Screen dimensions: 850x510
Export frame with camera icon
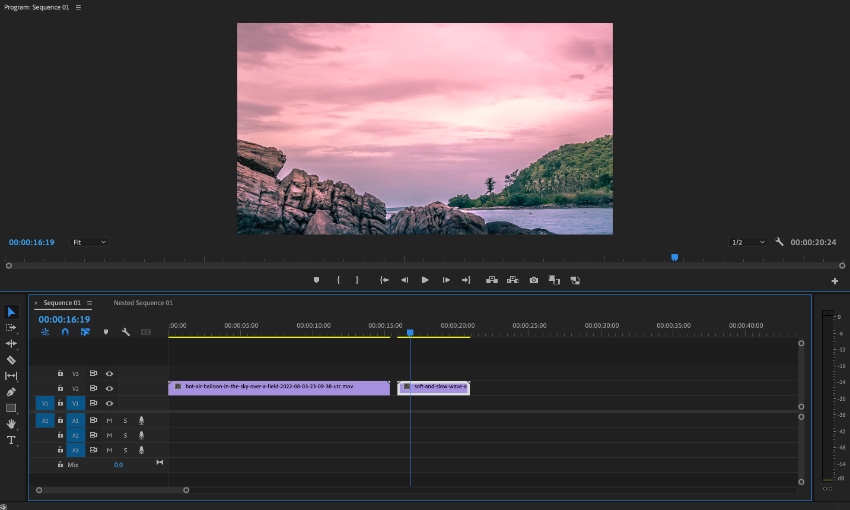(x=534, y=280)
